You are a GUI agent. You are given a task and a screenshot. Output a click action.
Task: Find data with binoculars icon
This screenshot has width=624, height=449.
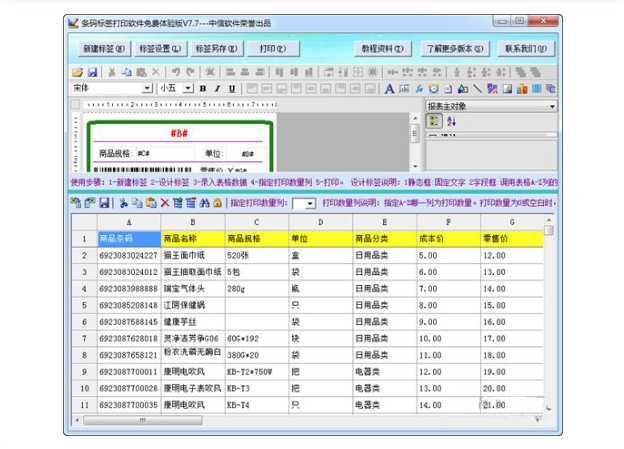point(205,203)
